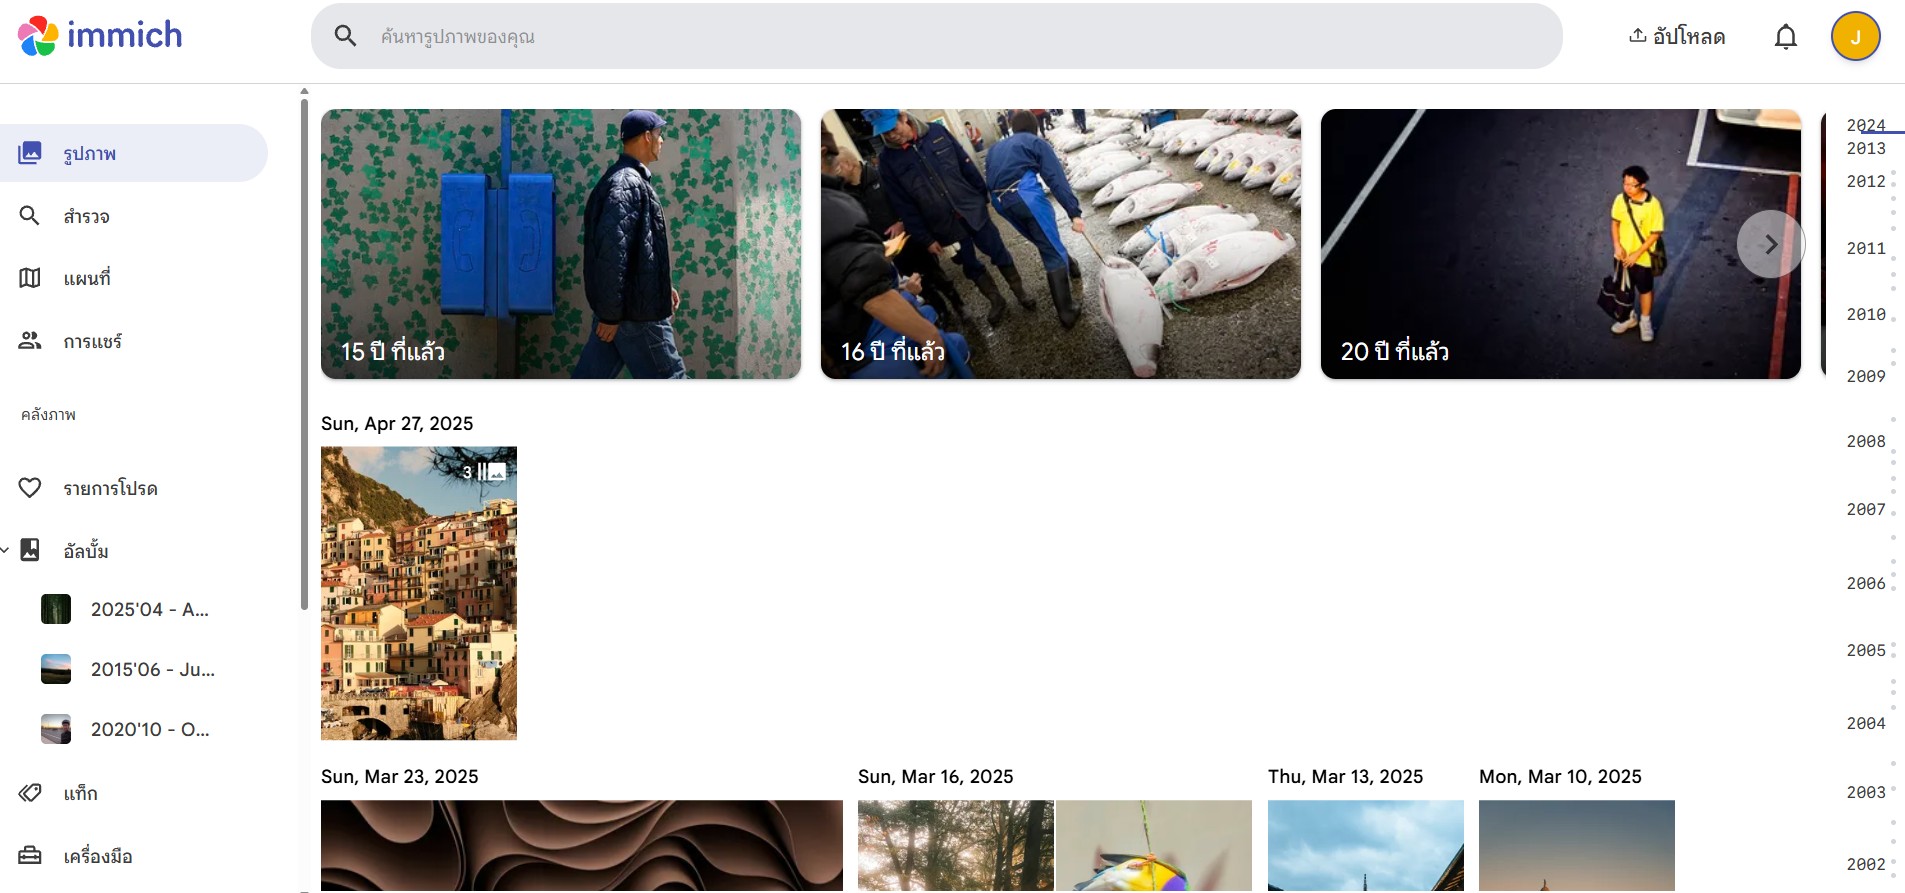Screen dimensions: 1905x893
Task: Open album 2020'10 - O...
Action: pyautogui.click(x=125, y=729)
